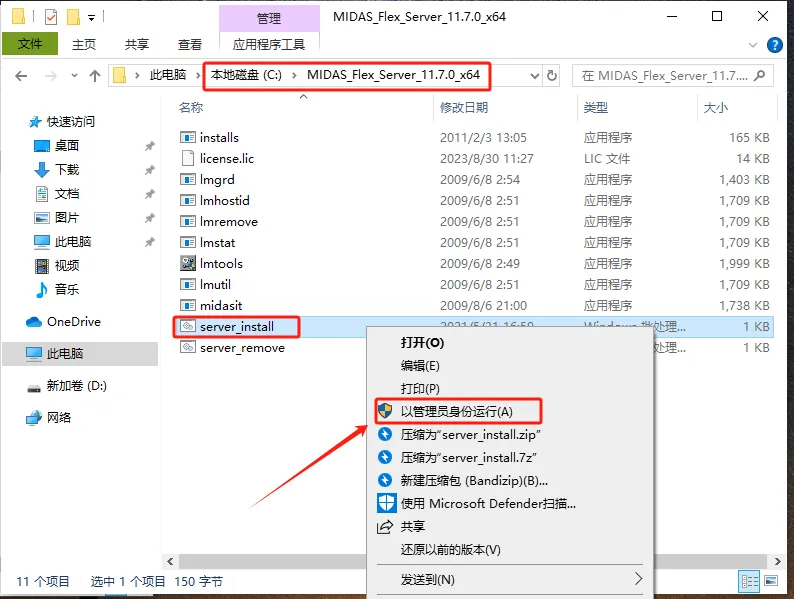Sort by 大小 column header

pos(716,107)
